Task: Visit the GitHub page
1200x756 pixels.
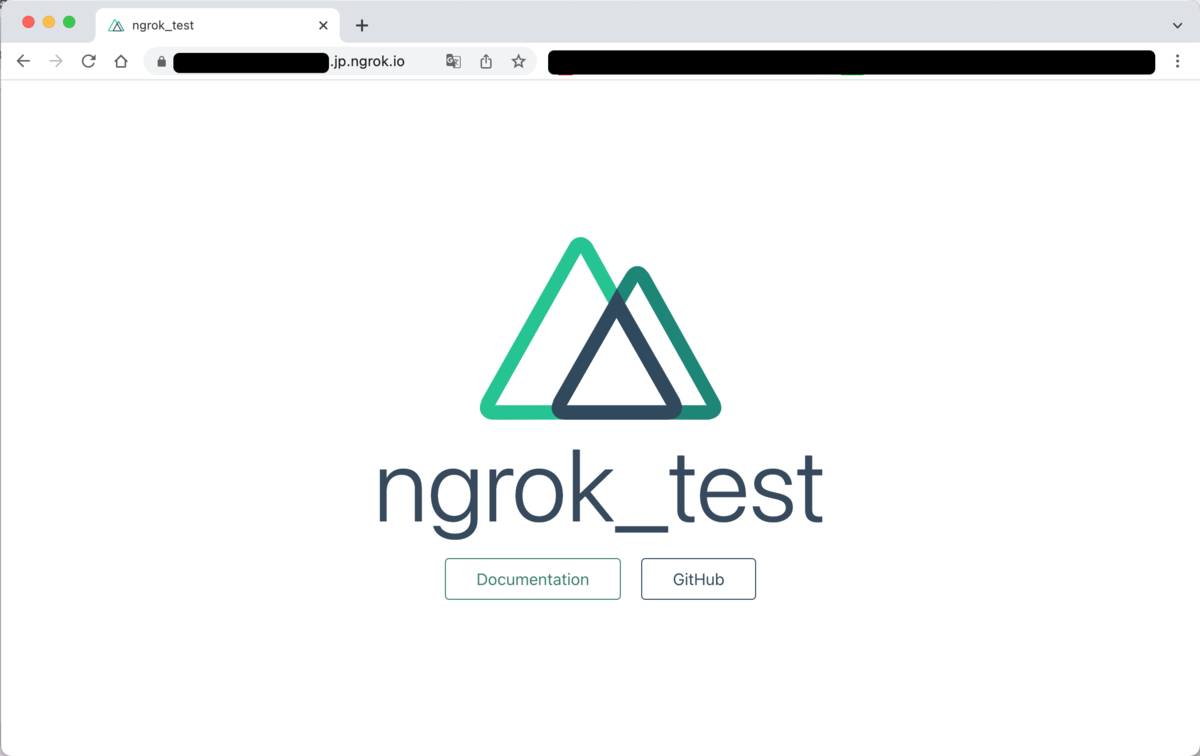Action: tap(698, 579)
